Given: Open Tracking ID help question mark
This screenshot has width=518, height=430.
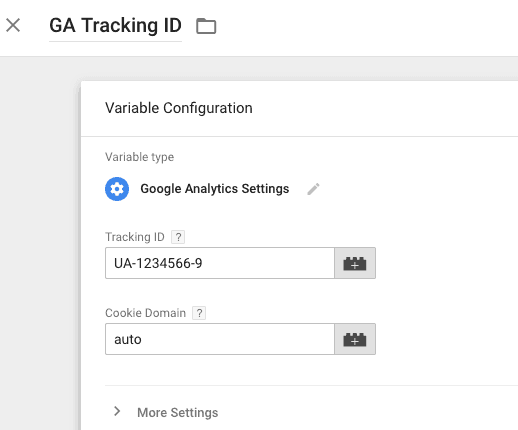Looking at the screenshot, I should click(x=178, y=237).
